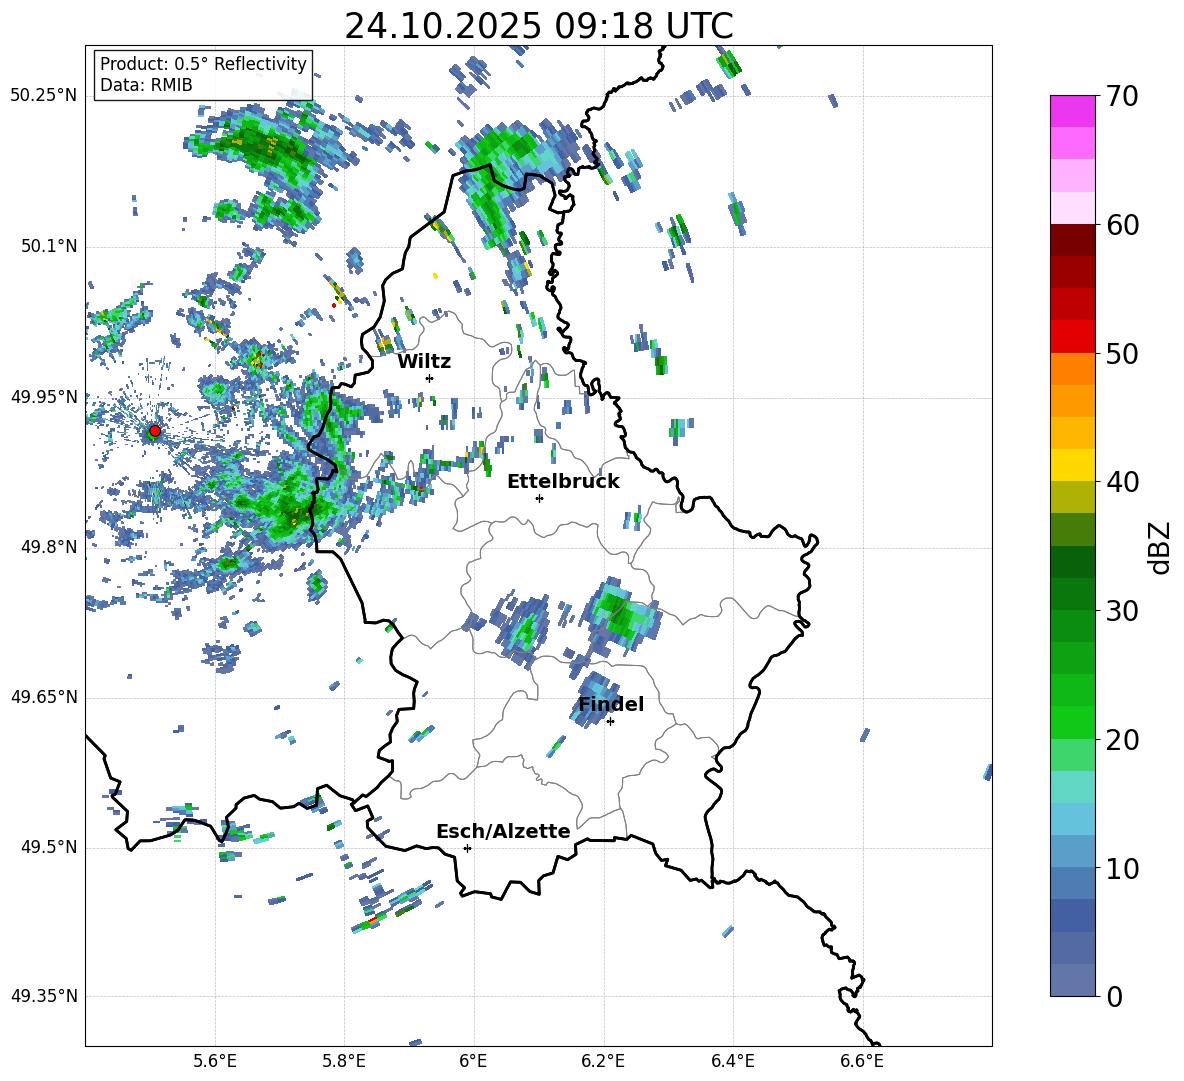Click the bright red colorbar segment
The width and height of the screenshot is (1184, 1081).
click(x=1072, y=337)
